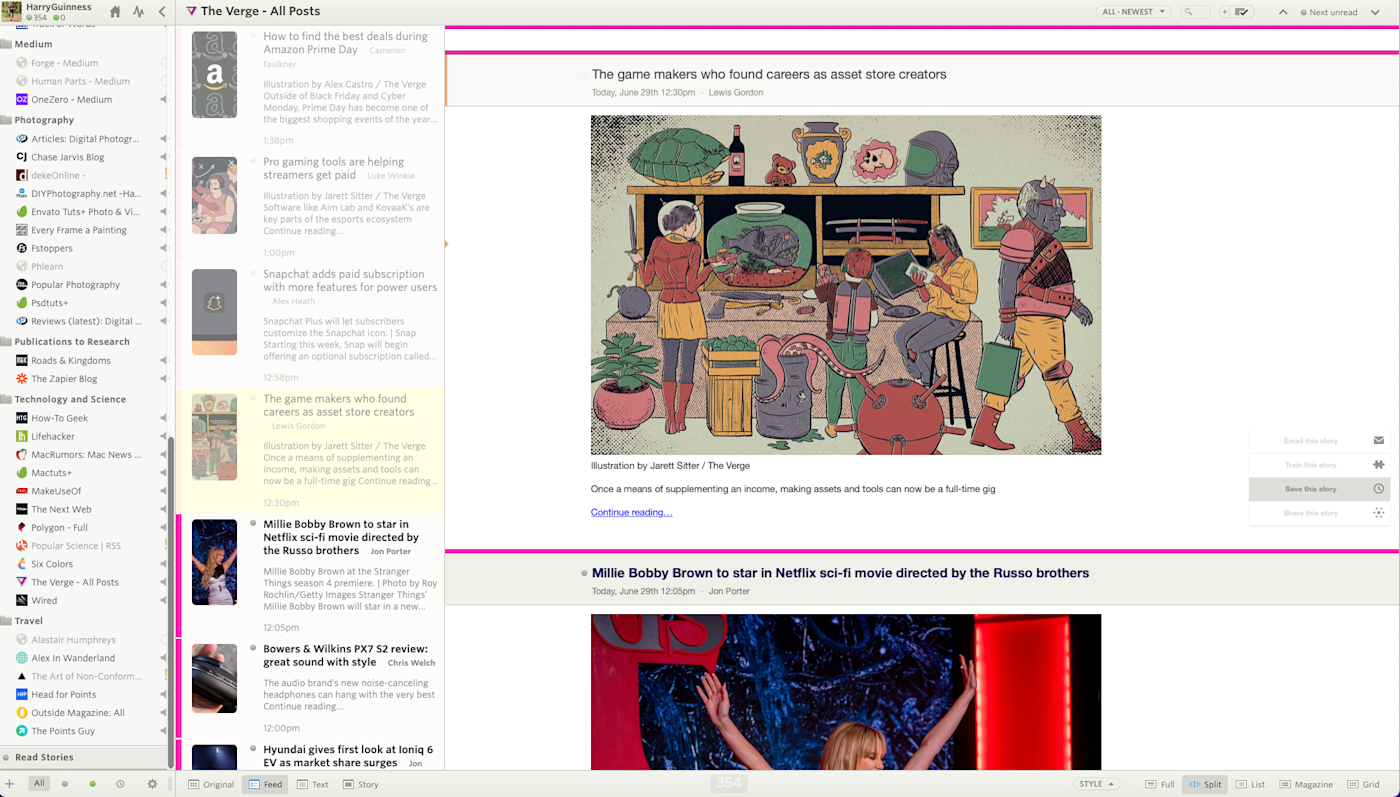Select The Zapier Blog feed

pos(85,379)
